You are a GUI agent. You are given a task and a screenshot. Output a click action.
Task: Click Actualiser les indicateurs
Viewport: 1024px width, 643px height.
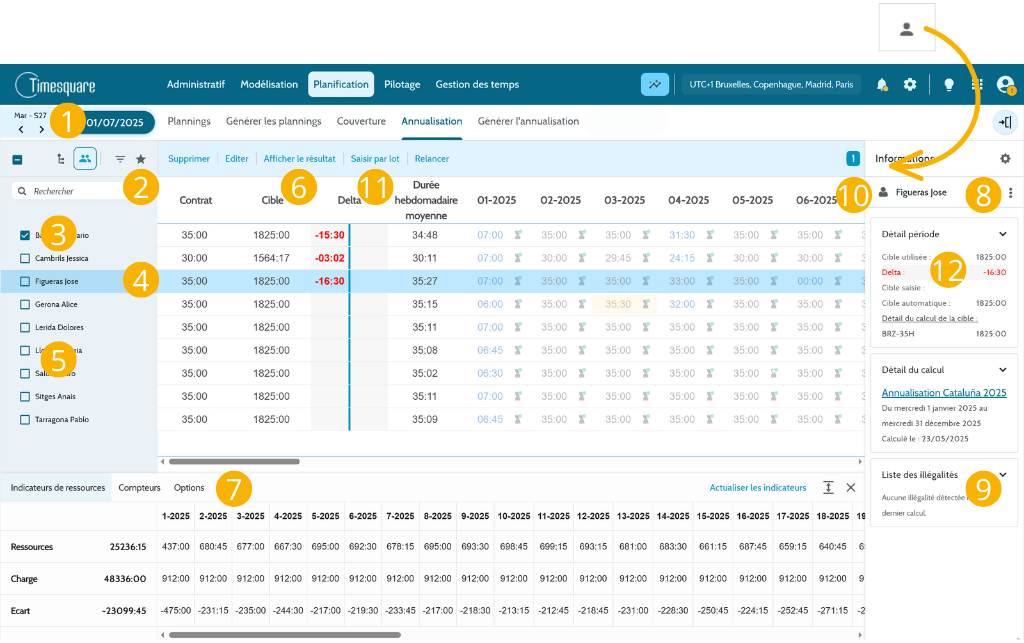click(758, 488)
